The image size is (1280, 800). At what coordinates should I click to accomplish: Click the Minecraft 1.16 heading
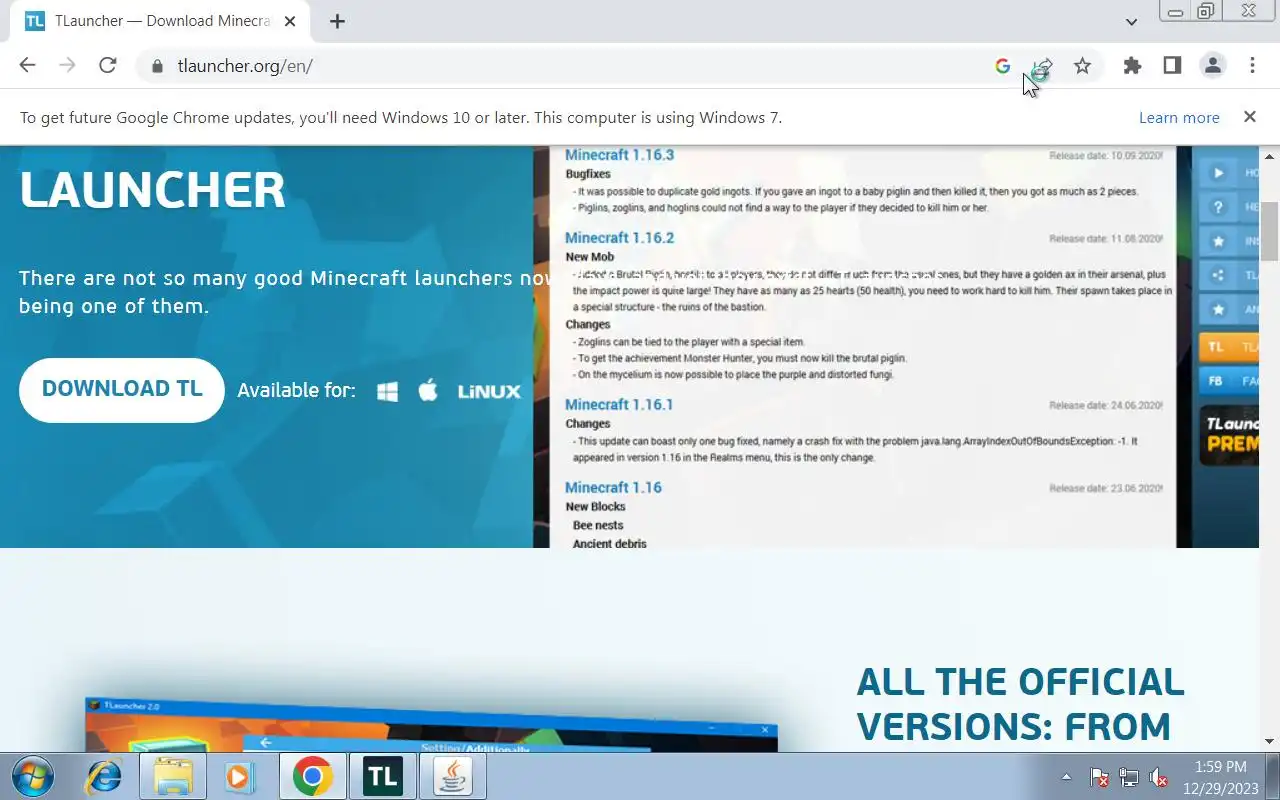pyautogui.click(x=613, y=488)
